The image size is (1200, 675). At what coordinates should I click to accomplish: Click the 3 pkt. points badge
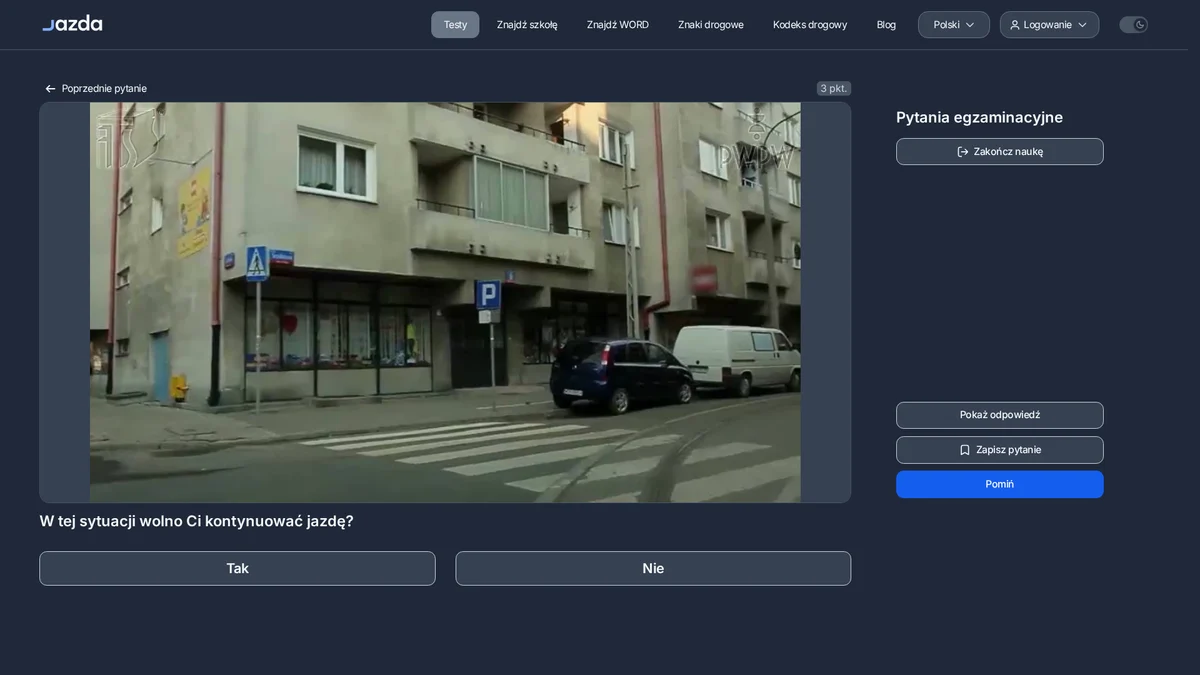click(833, 88)
